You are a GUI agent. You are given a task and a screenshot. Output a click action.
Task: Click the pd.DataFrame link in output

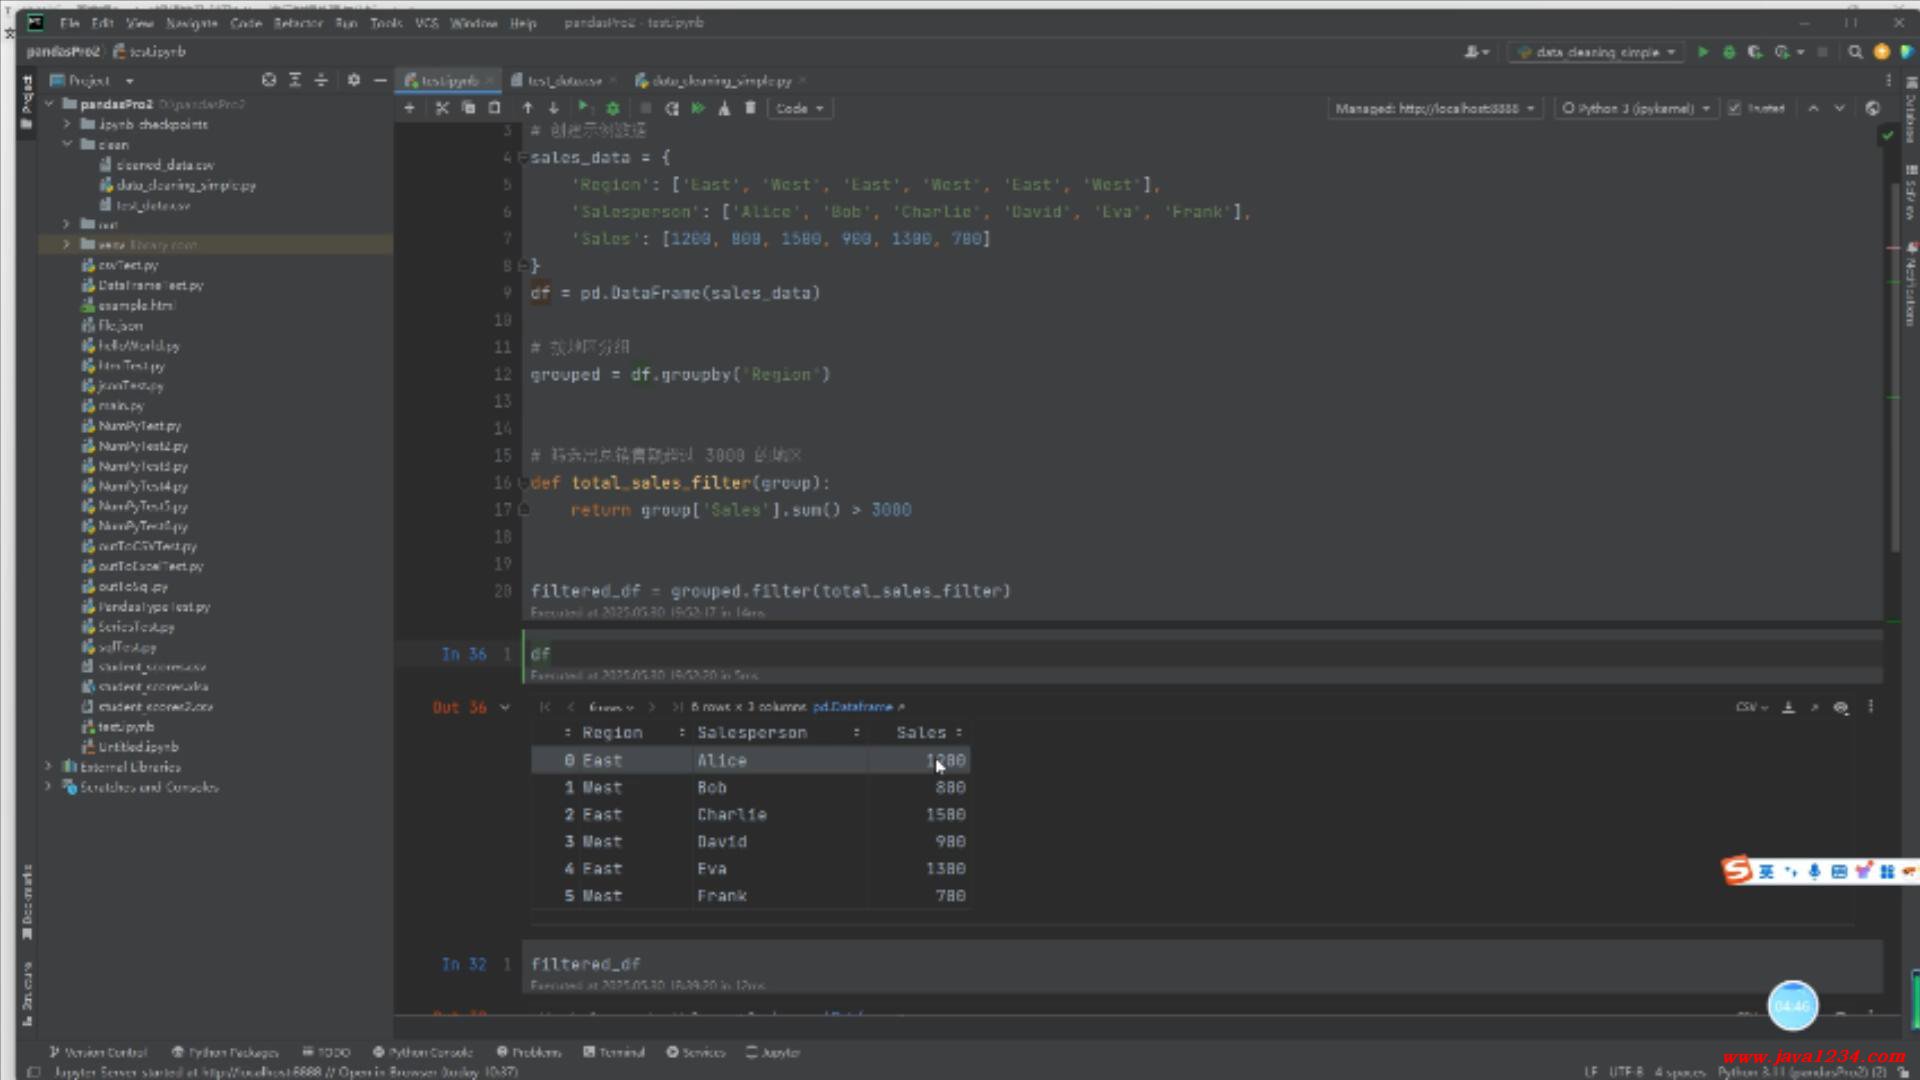[852, 707]
